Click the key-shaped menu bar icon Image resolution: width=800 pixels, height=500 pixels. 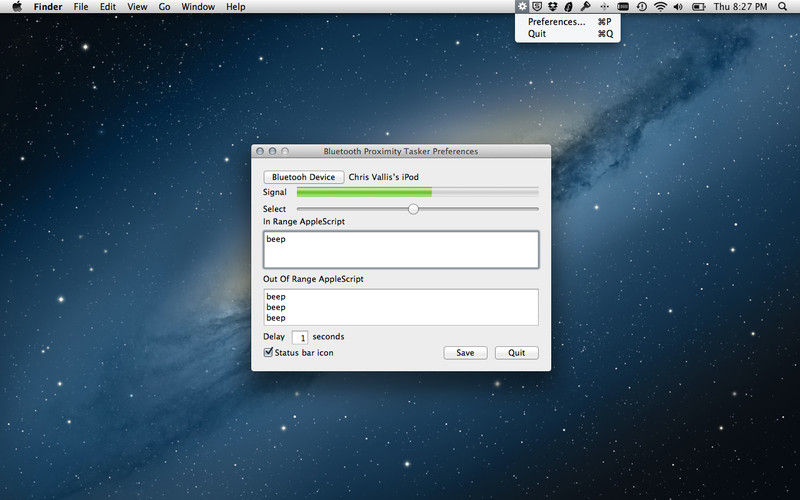click(x=585, y=7)
